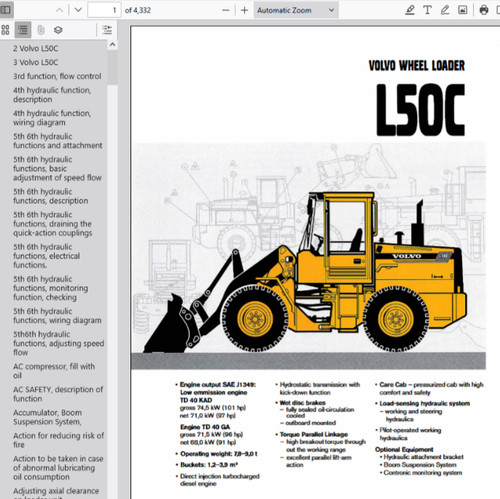
Task: Select the draw pencil tool
Action: (445, 10)
